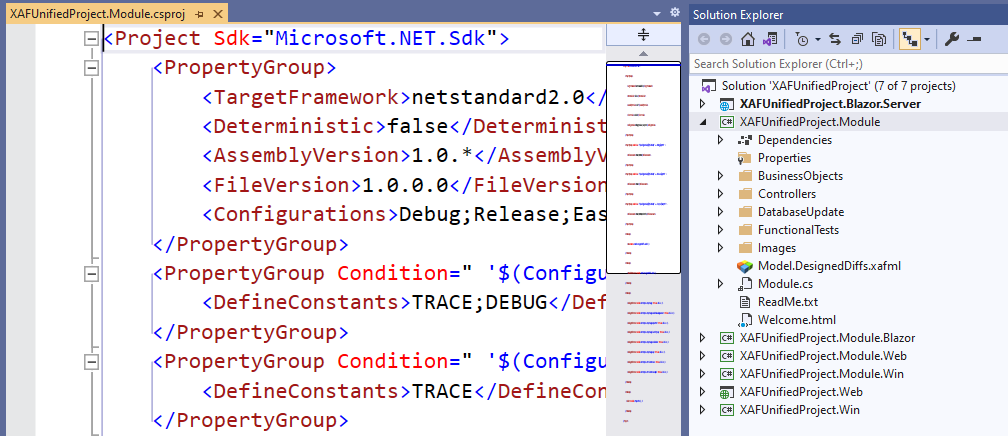1008x436 pixels.
Task: Click the BusinessObjects folder icon
Action: tap(745, 176)
